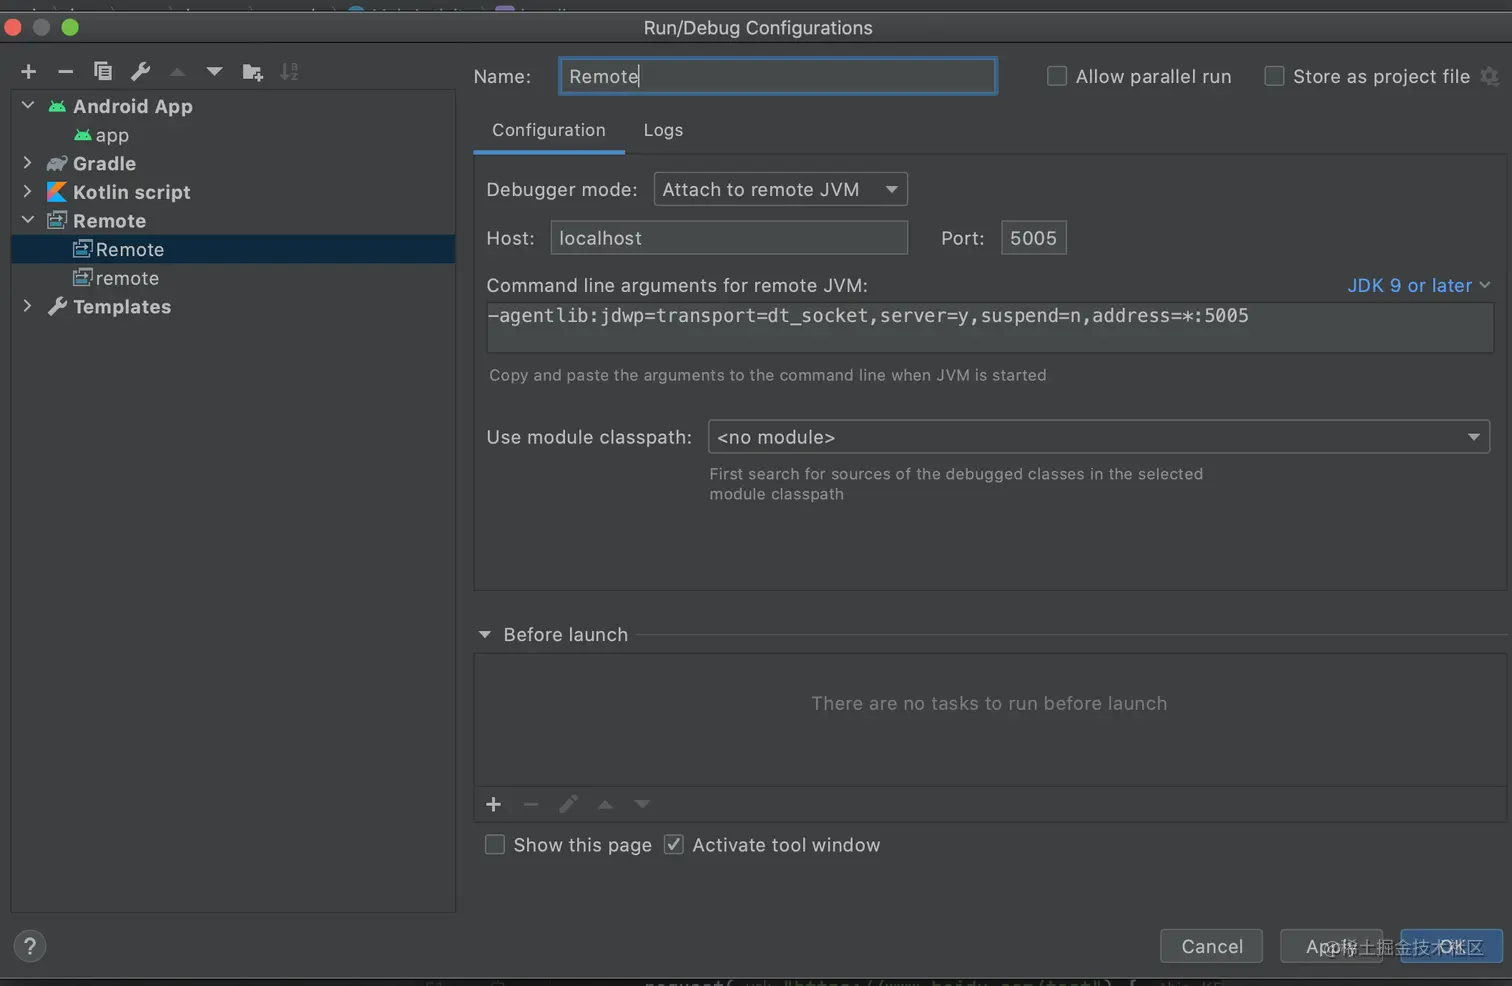Viewport: 1512px width, 986px height.
Task: Expand the Gradle configurations node
Action: point(27,163)
